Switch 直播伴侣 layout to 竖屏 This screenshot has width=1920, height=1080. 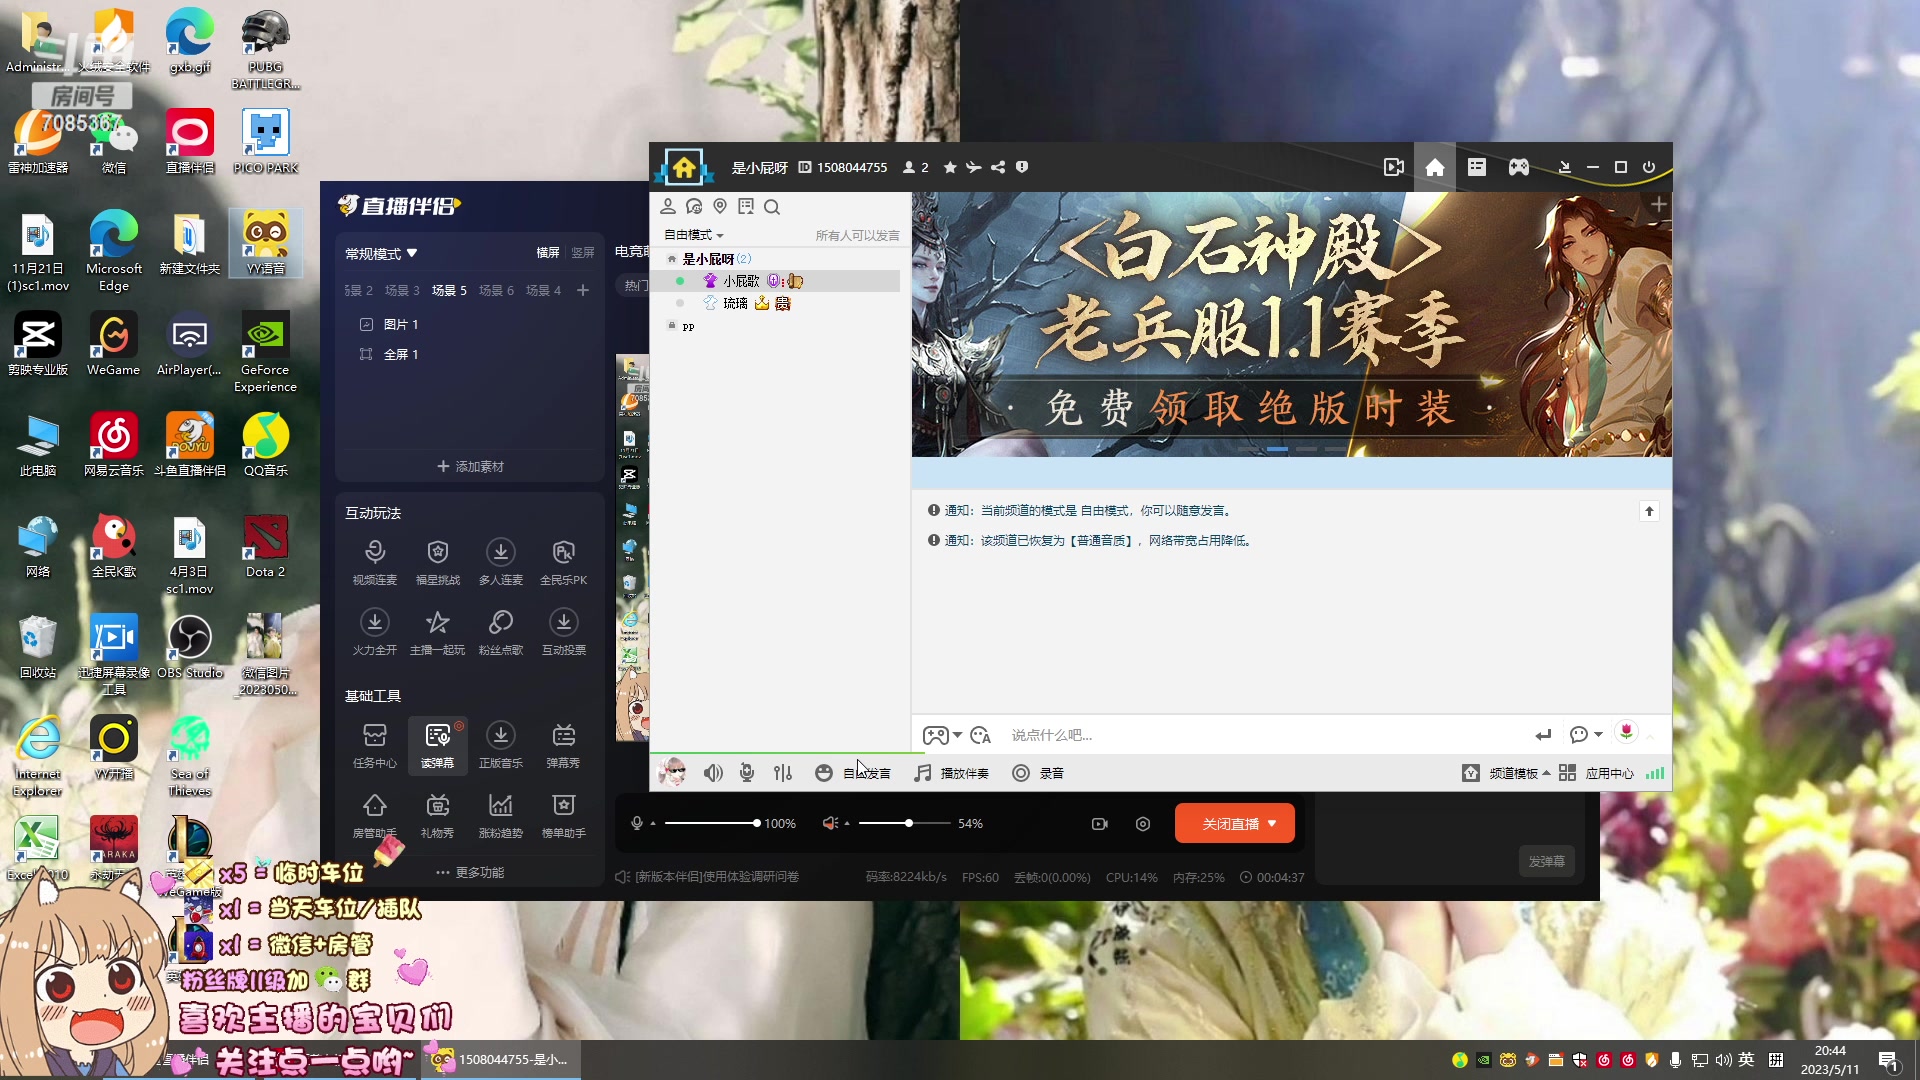coord(583,253)
